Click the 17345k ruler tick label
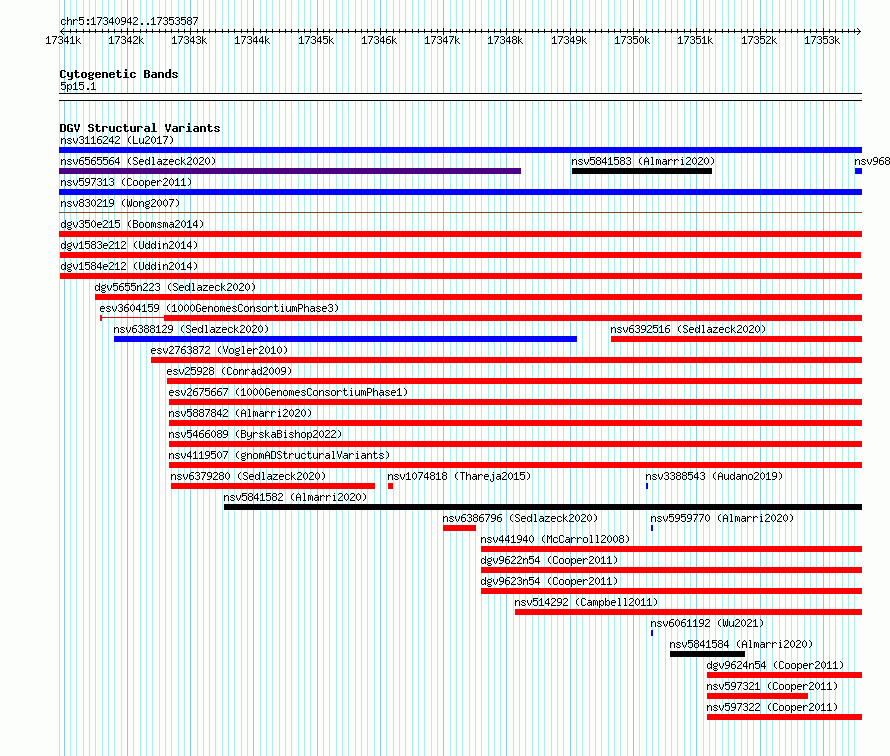Screen dimensions: 890x756 click(x=316, y=40)
